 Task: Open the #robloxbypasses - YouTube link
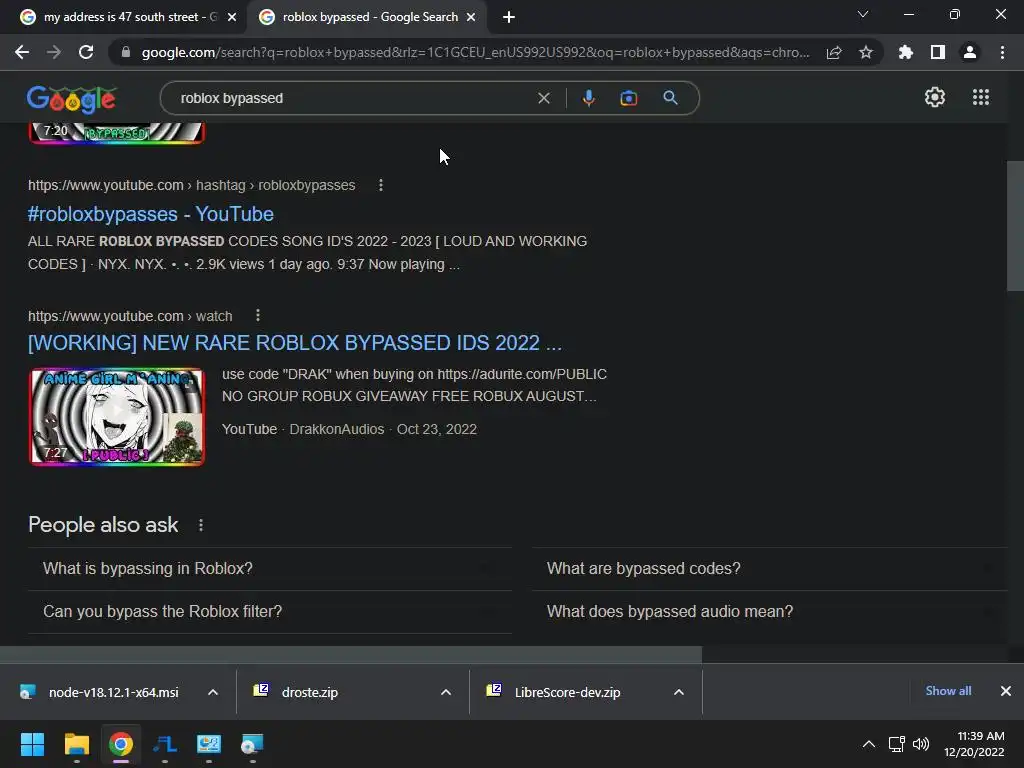point(151,214)
